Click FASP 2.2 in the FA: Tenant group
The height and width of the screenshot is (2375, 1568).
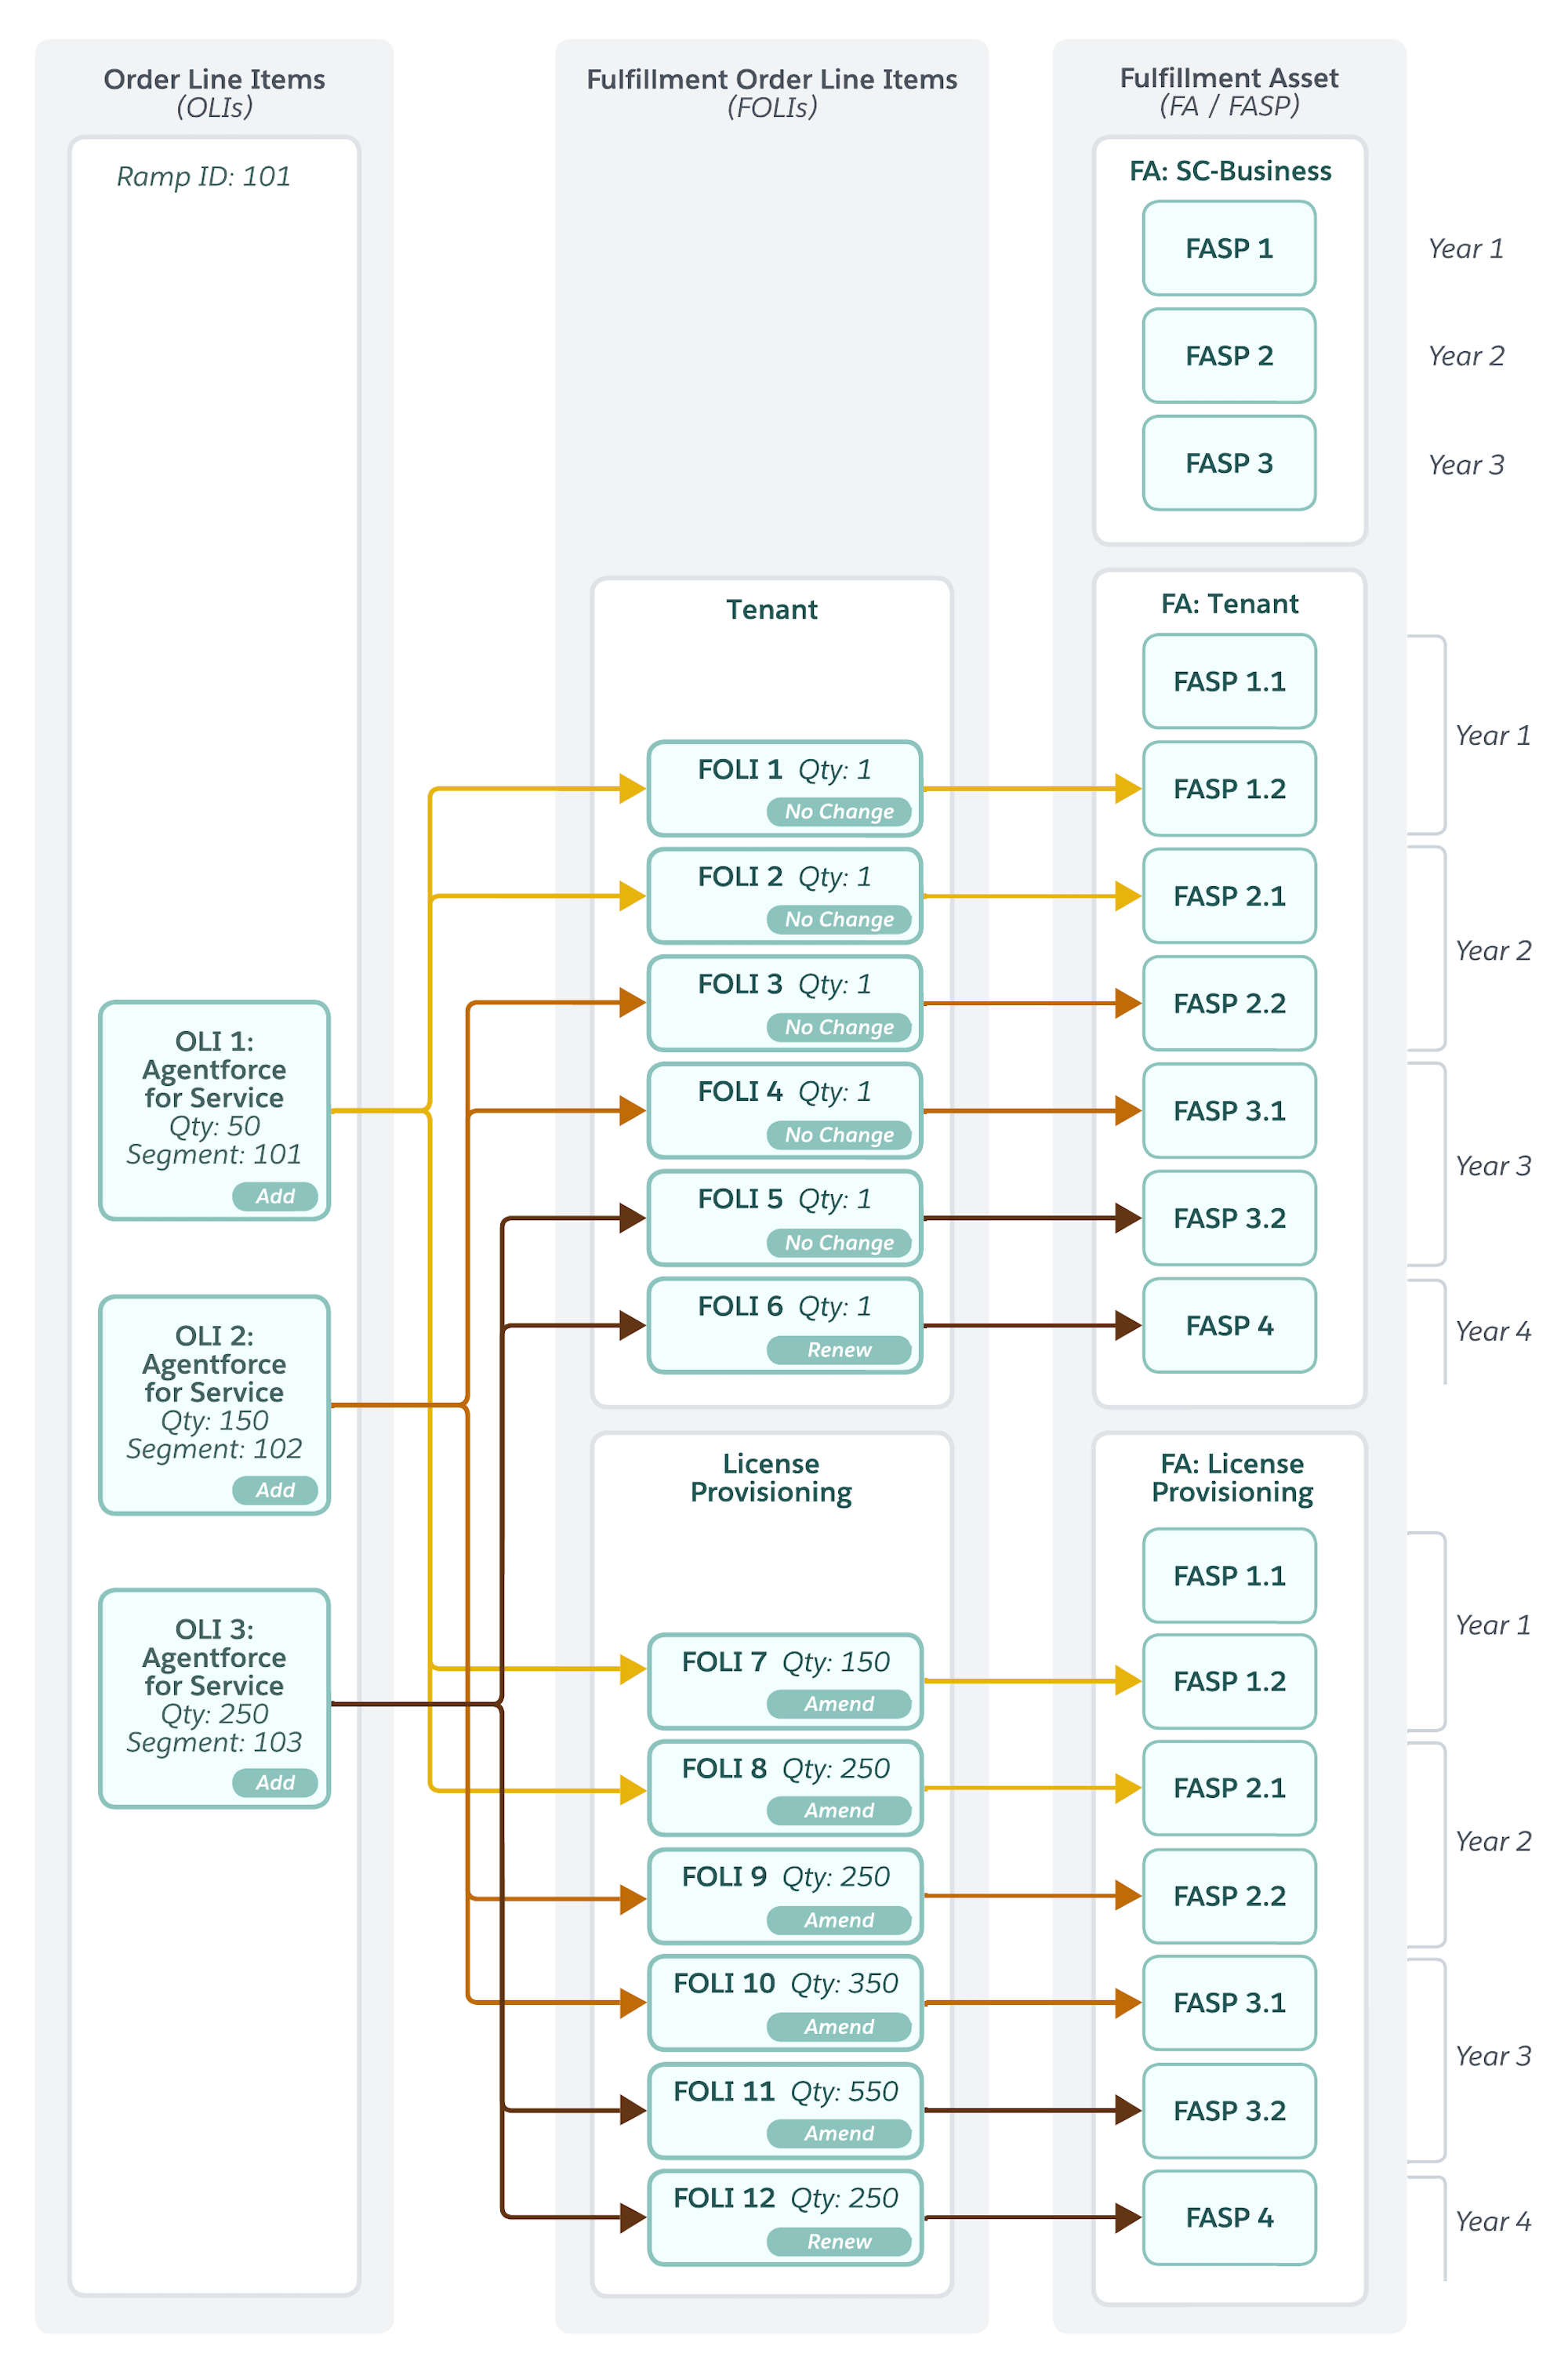(1229, 1003)
